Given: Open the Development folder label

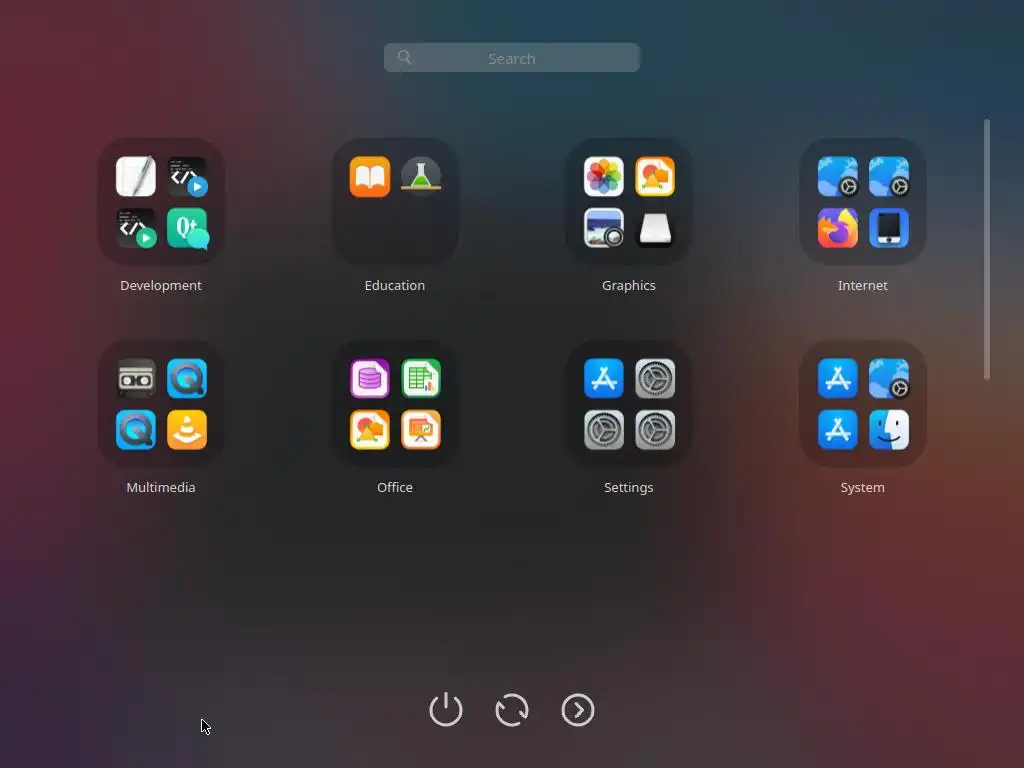Looking at the screenshot, I should point(161,285).
